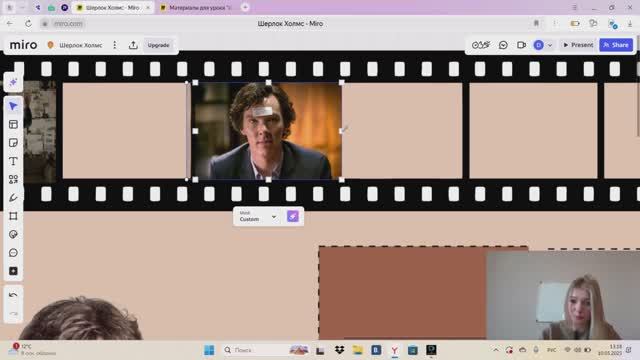
Task: Select the Comment tool
Action: (x=13, y=253)
